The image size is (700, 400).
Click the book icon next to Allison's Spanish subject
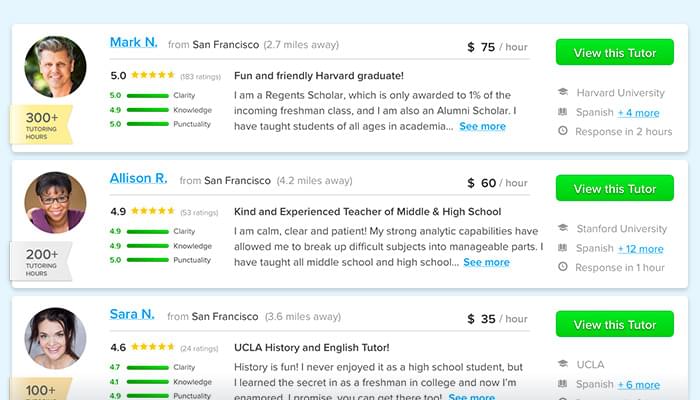point(563,248)
